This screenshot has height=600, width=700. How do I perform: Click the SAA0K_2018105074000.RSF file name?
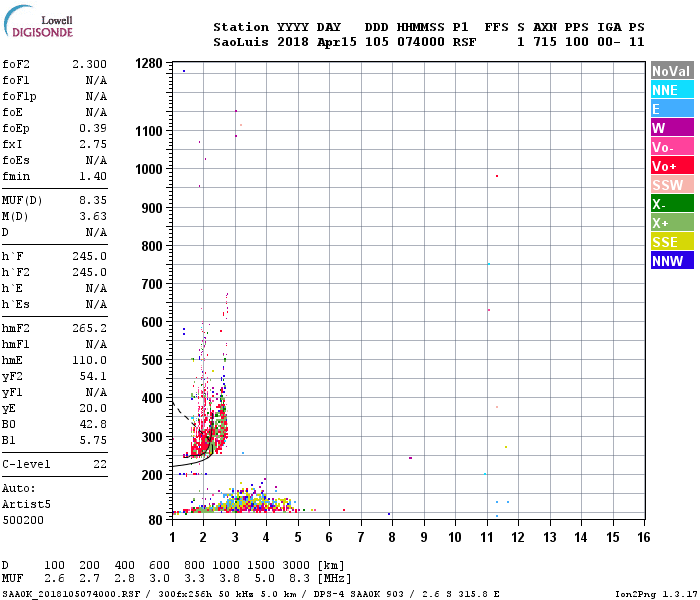(71, 594)
